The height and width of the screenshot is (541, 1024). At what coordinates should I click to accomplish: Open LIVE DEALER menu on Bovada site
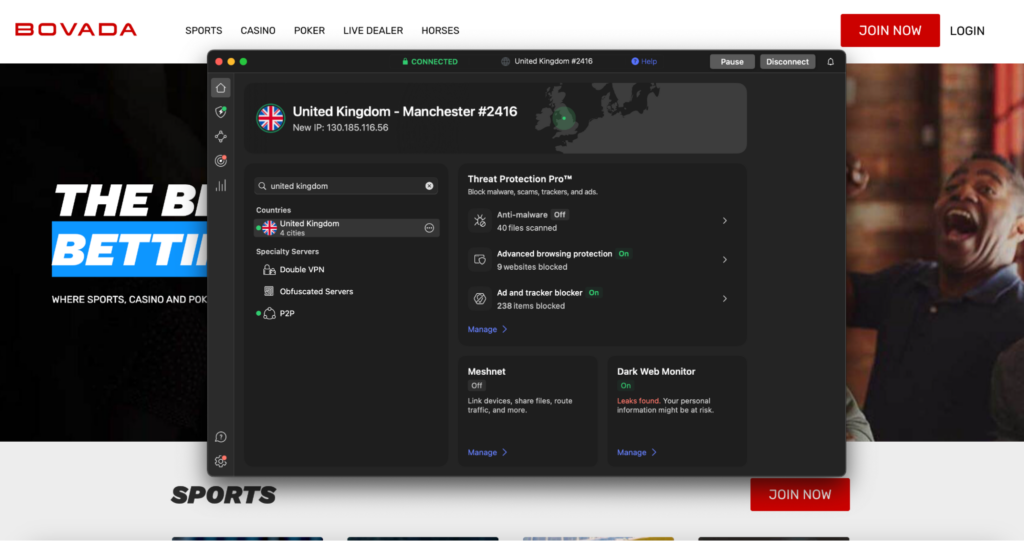coord(373,31)
